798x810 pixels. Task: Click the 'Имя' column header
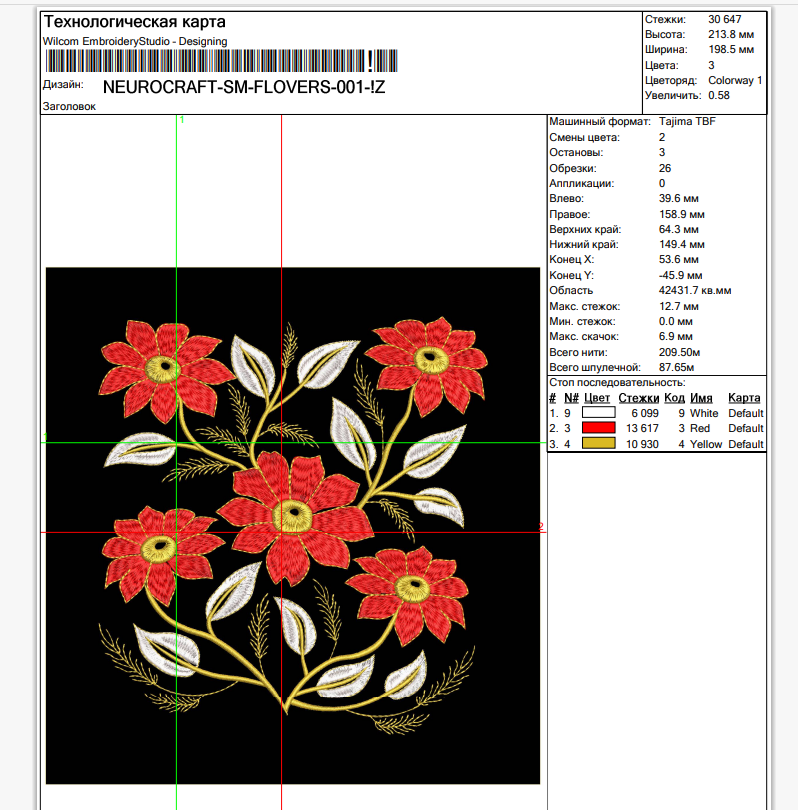point(700,398)
